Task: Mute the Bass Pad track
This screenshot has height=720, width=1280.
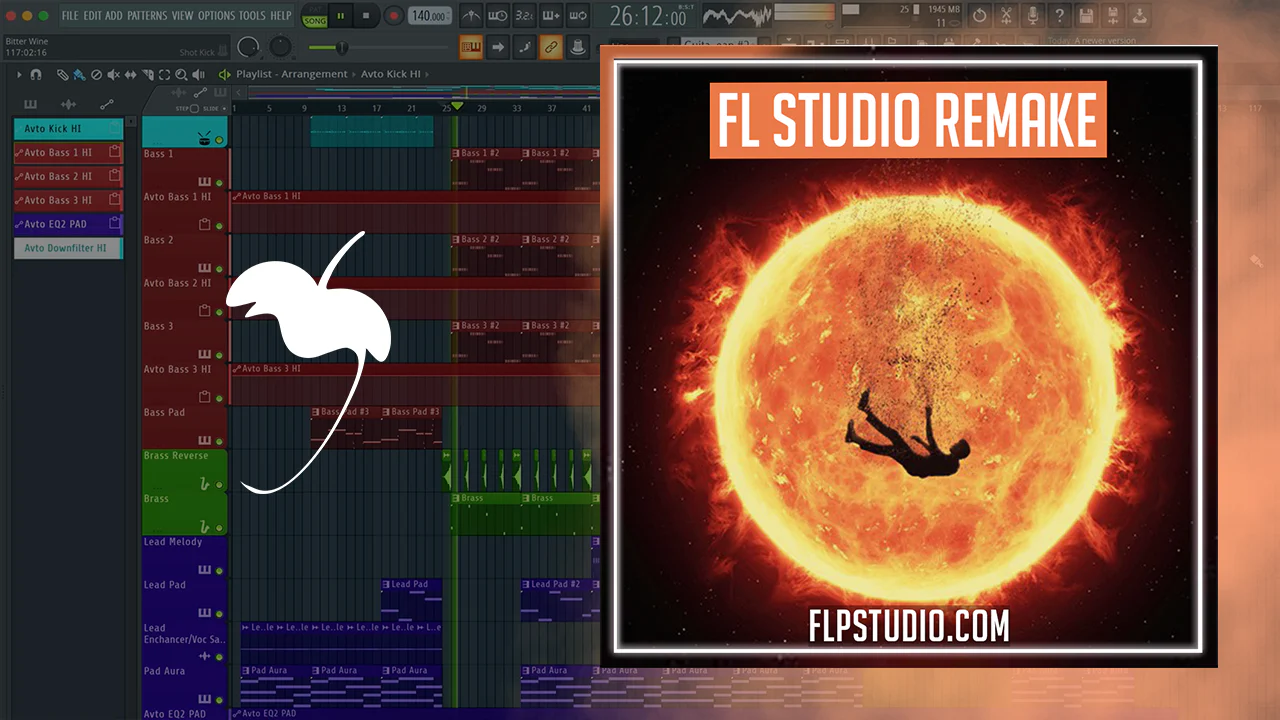Action: [x=219, y=441]
